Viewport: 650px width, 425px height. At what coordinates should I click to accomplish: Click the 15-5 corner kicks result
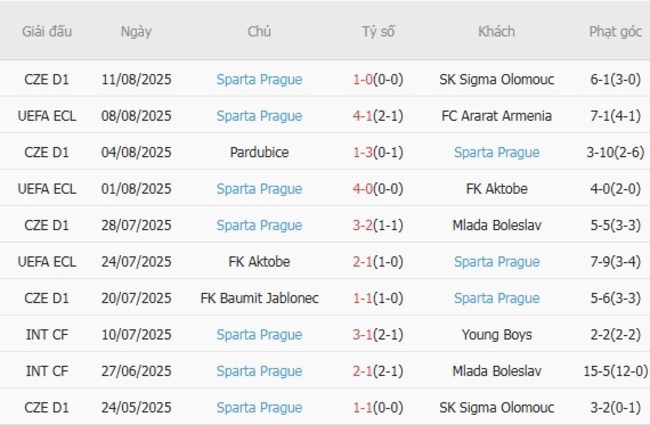pyautogui.click(x=600, y=371)
